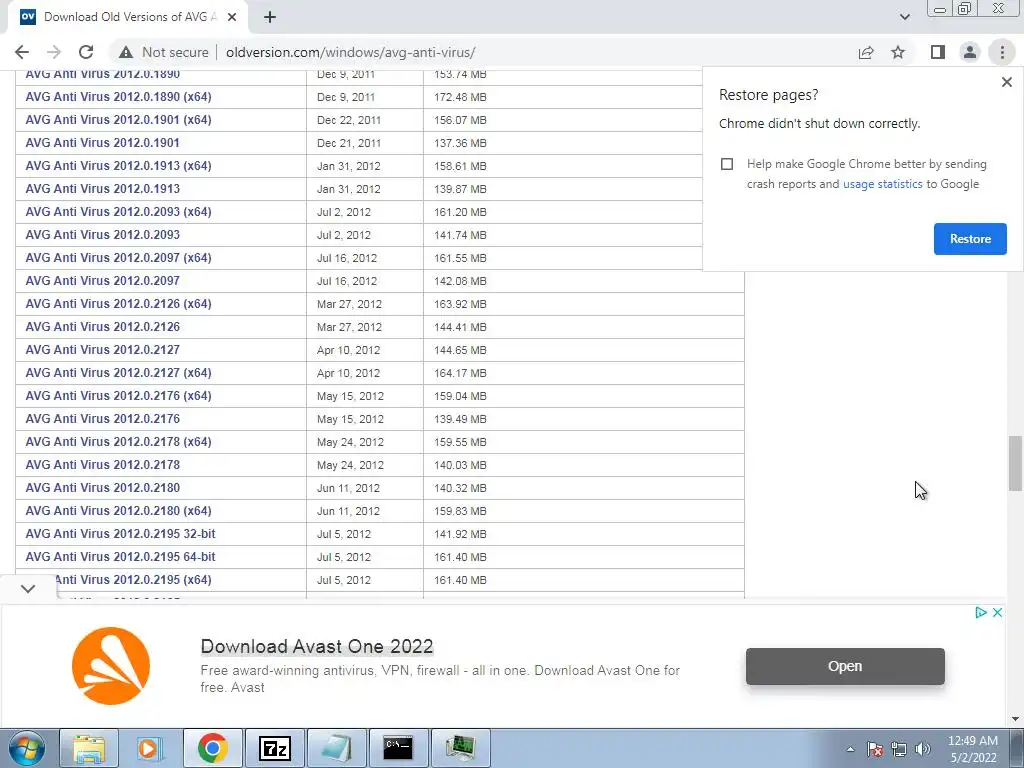This screenshot has width=1024, height=768.
Task: Click the Open button in Avast ad
Action: [845, 666]
